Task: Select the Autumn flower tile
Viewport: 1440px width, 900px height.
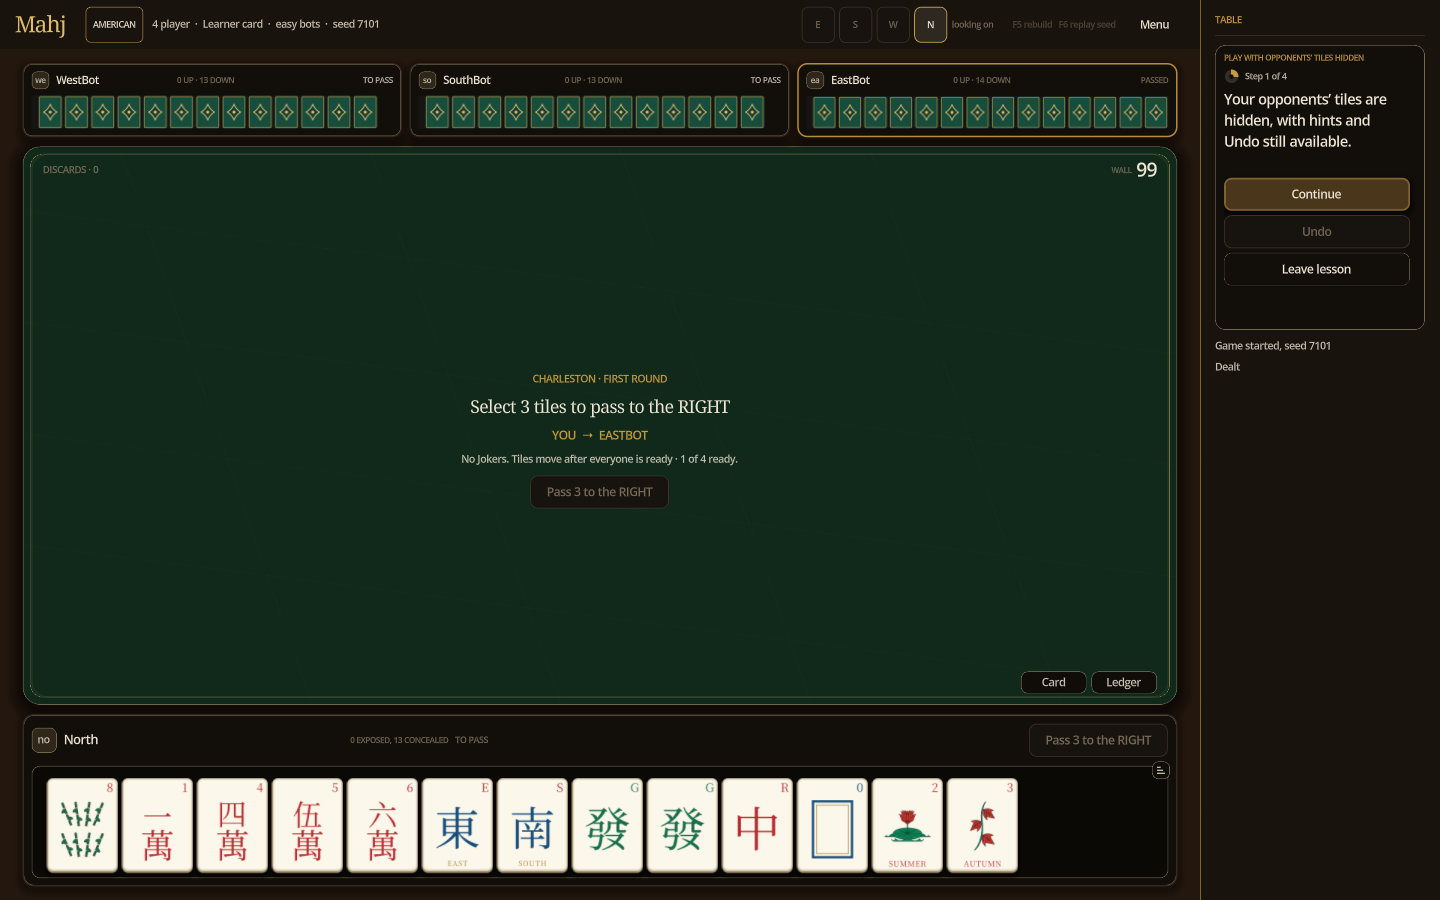Action: pyautogui.click(x=982, y=825)
